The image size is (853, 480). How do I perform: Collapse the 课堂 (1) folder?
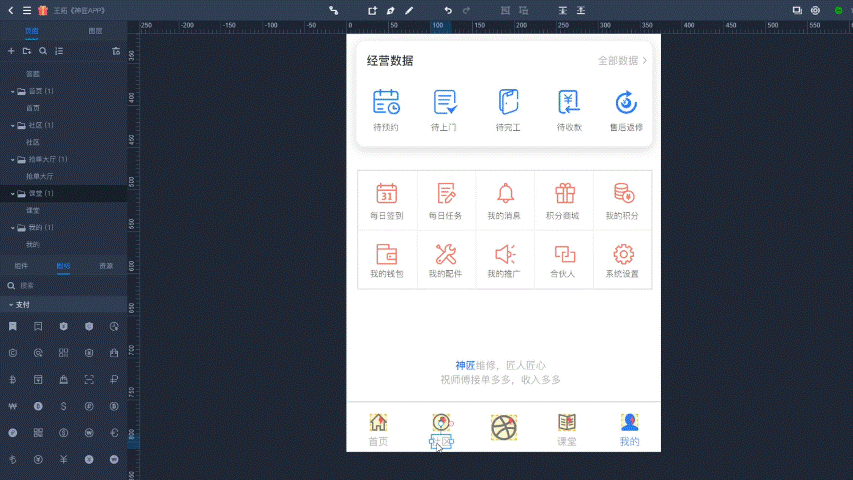(x=13, y=194)
